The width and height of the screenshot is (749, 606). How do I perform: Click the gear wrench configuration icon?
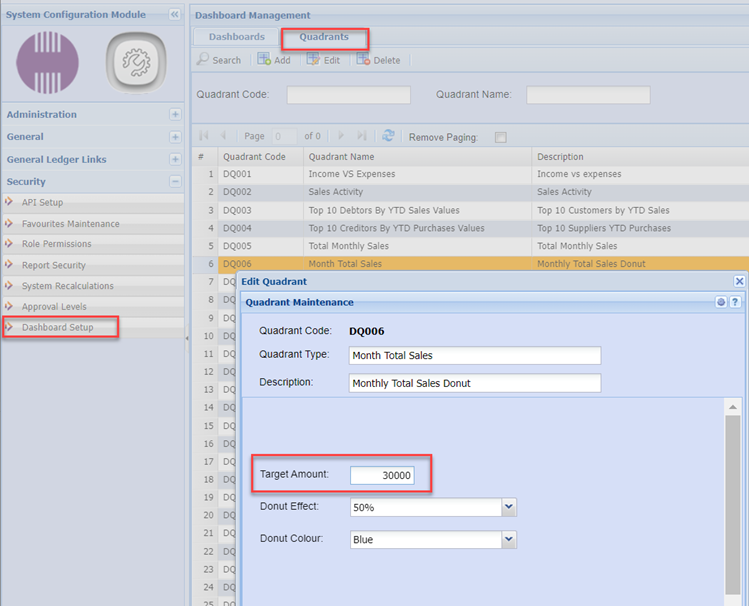[136, 64]
